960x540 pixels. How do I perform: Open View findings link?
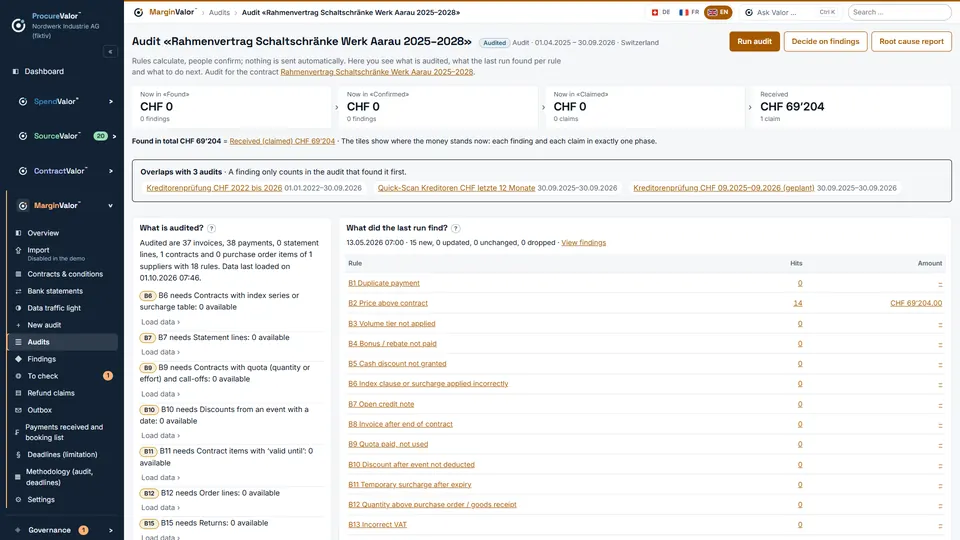pyautogui.click(x=583, y=243)
